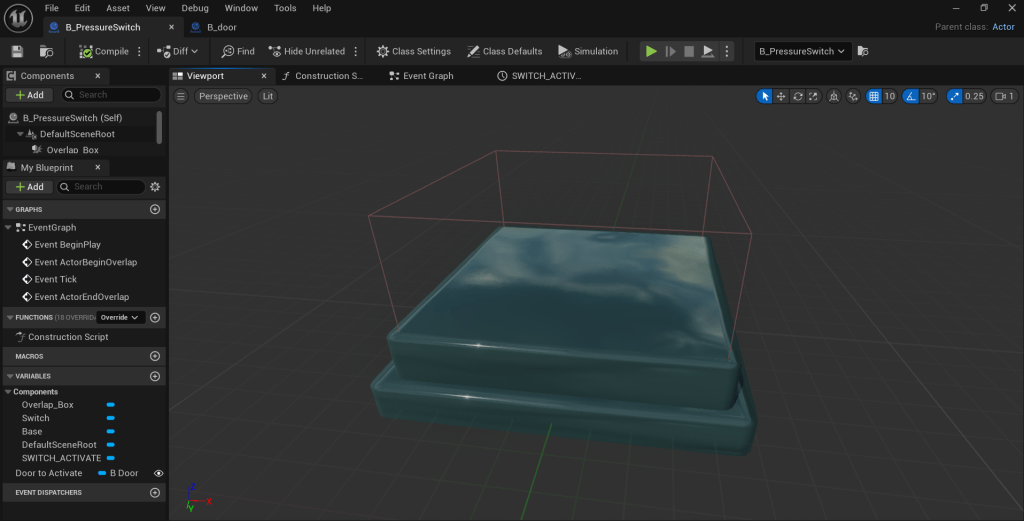Select the translate (move) gizmo tool
The height and width of the screenshot is (521, 1024).
781,96
